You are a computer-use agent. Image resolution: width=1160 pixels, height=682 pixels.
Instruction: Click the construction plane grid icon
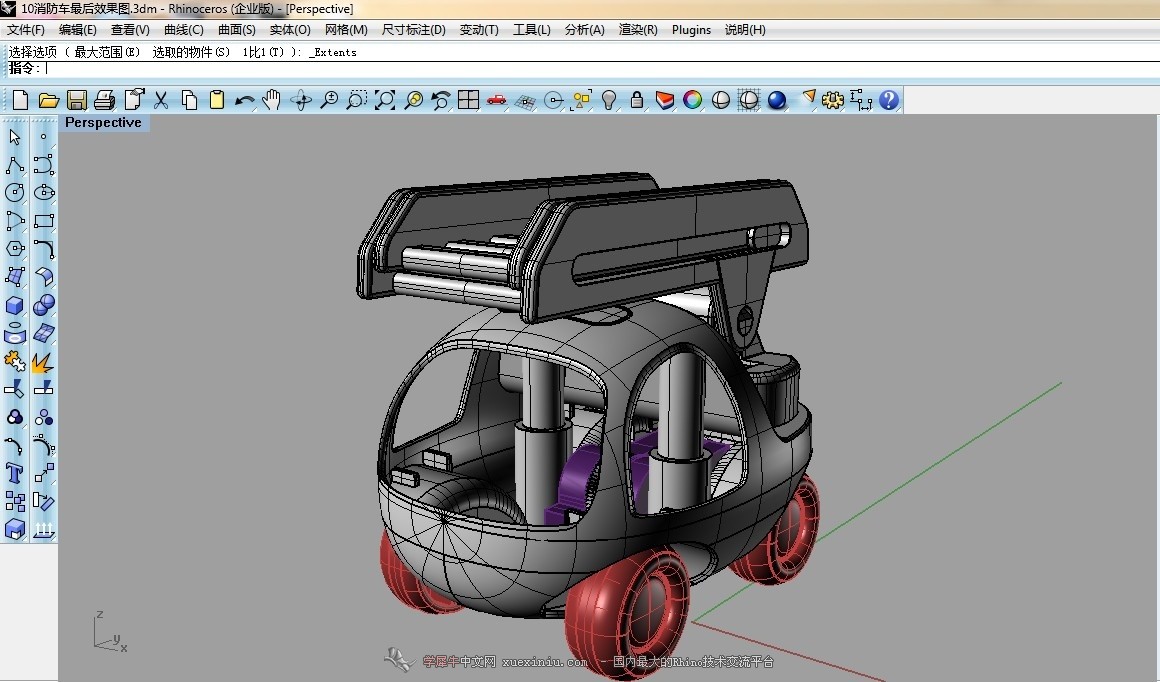point(525,100)
